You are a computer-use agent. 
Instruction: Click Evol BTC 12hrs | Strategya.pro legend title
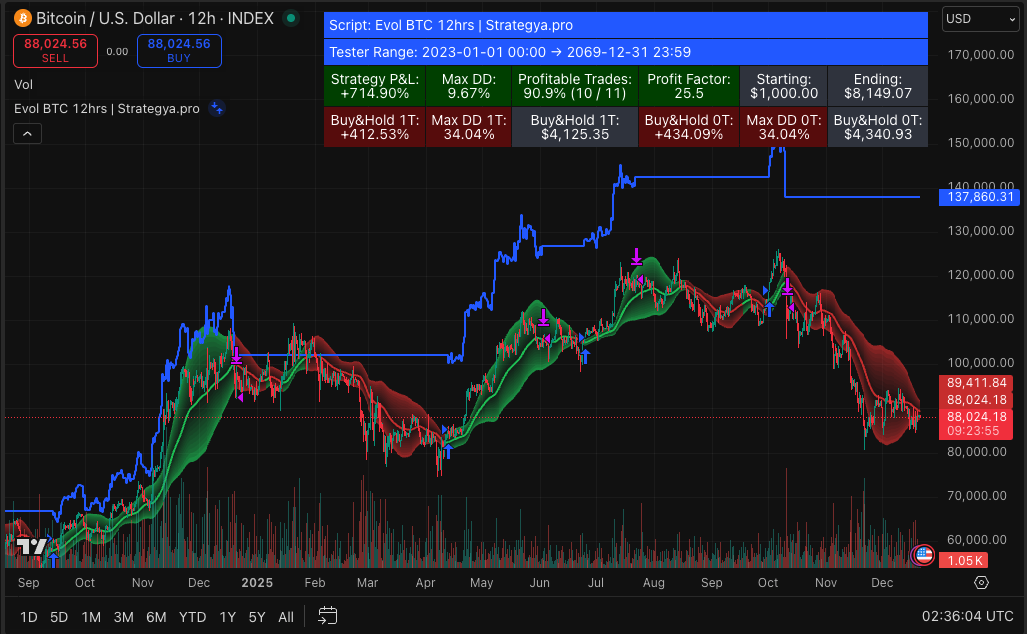[x=107, y=109]
